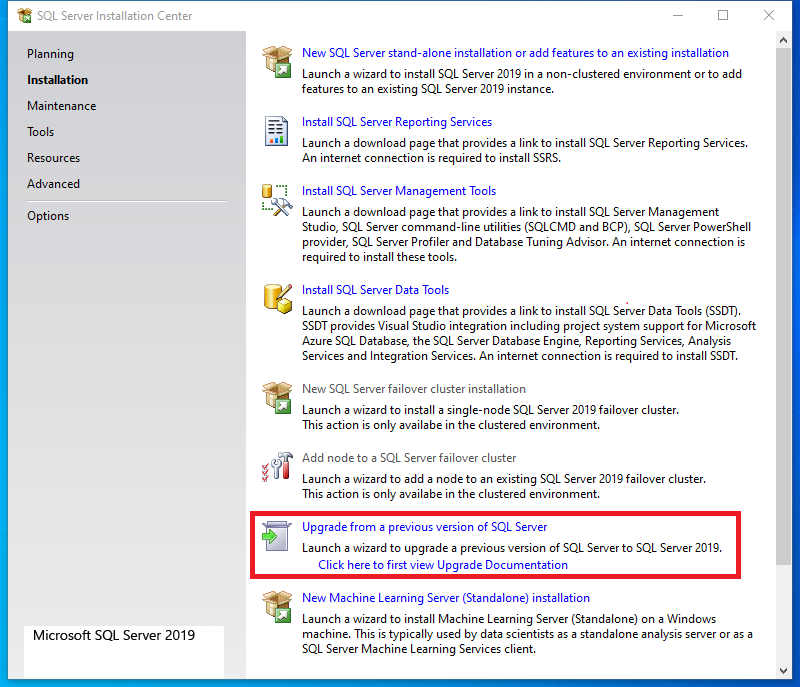Click the Upgrade green arrow icon
This screenshot has width=800, height=687.
point(276,536)
